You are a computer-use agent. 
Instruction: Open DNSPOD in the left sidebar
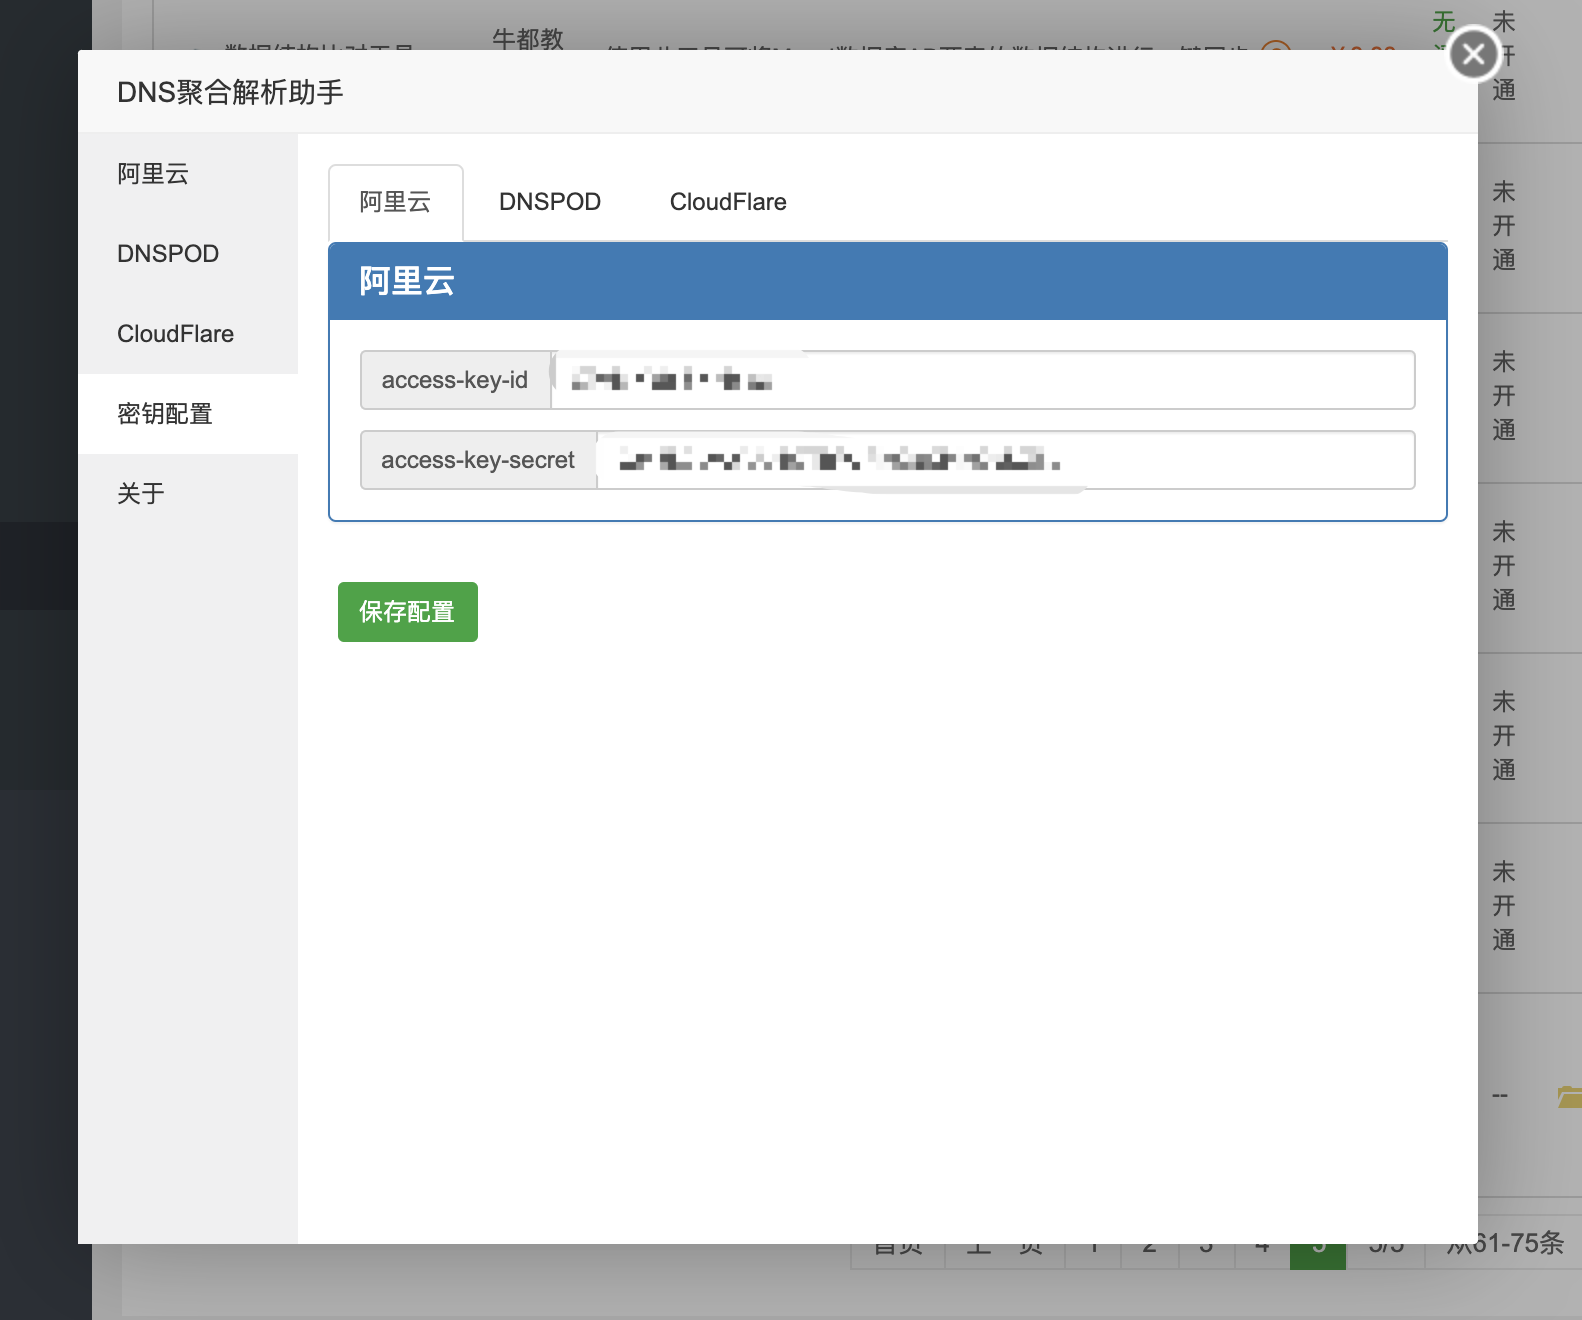(x=188, y=254)
